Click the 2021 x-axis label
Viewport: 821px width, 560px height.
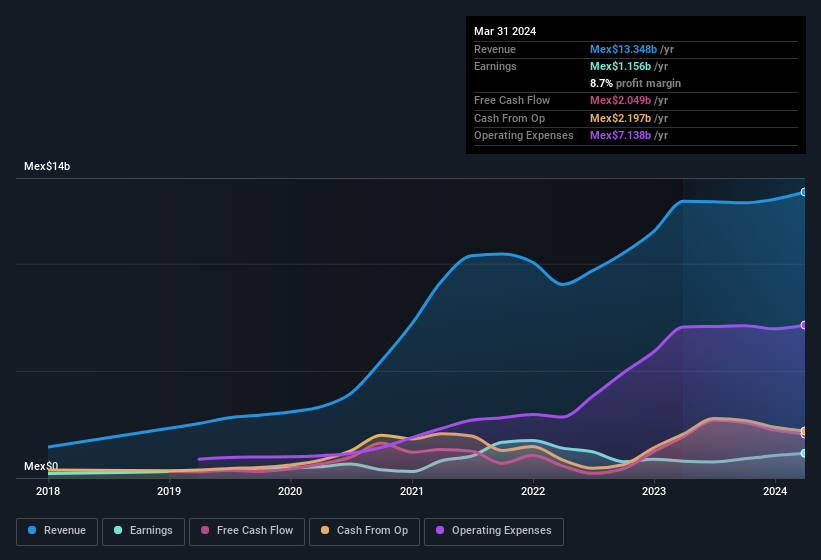pos(412,491)
